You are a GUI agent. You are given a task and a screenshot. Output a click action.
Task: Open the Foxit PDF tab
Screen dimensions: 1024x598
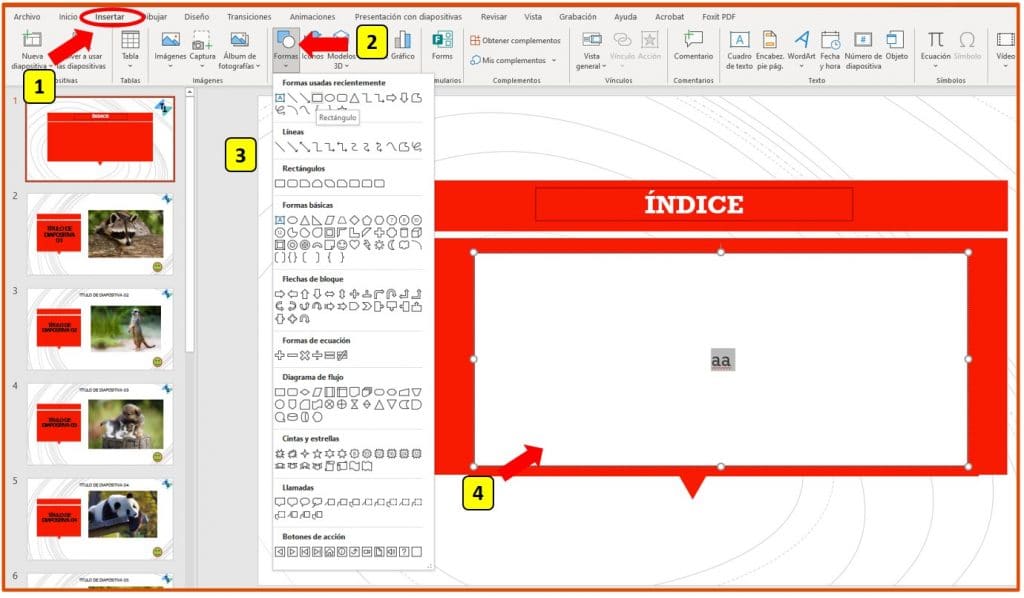(x=718, y=16)
